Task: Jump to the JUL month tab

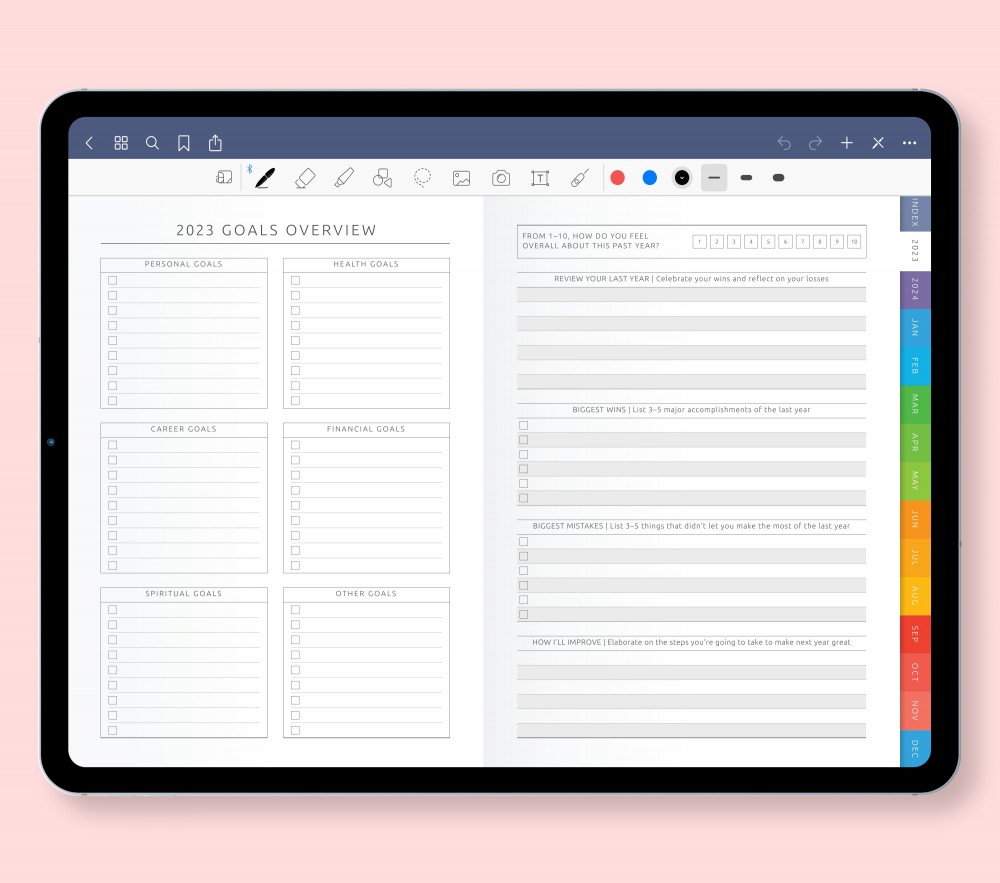Action: [x=915, y=557]
